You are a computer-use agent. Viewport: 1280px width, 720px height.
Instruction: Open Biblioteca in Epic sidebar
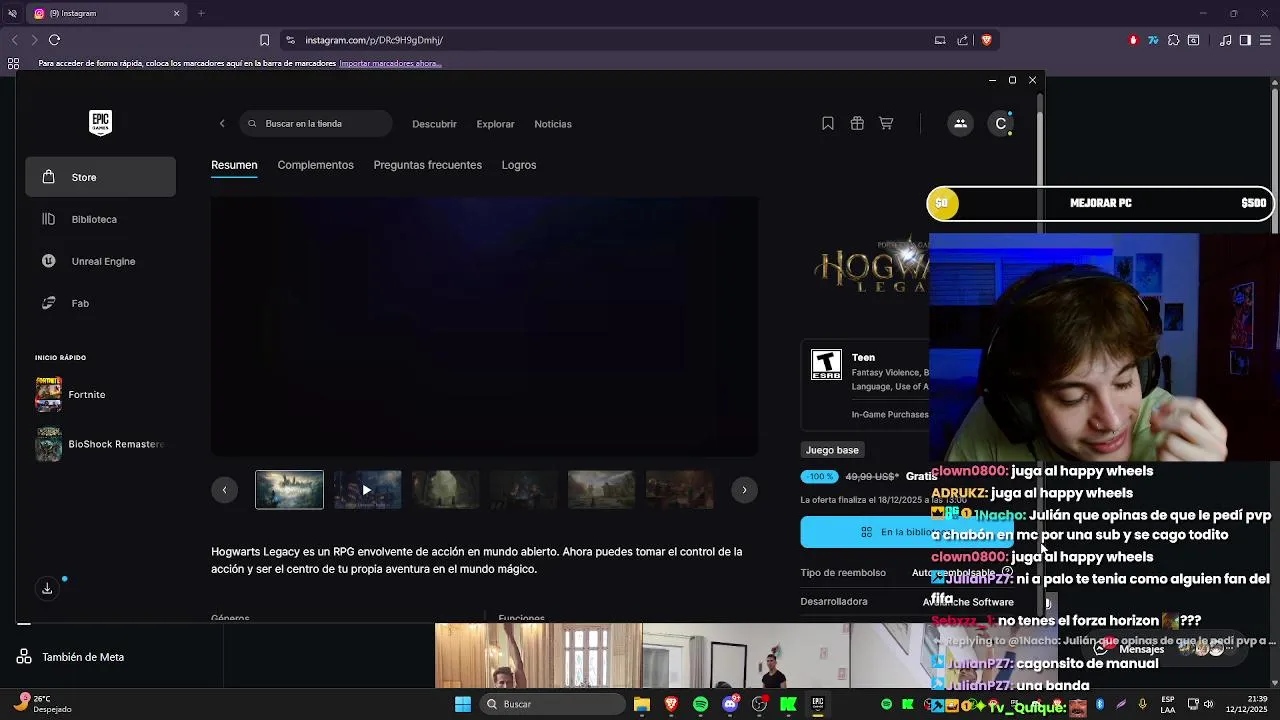tap(100, 219)
